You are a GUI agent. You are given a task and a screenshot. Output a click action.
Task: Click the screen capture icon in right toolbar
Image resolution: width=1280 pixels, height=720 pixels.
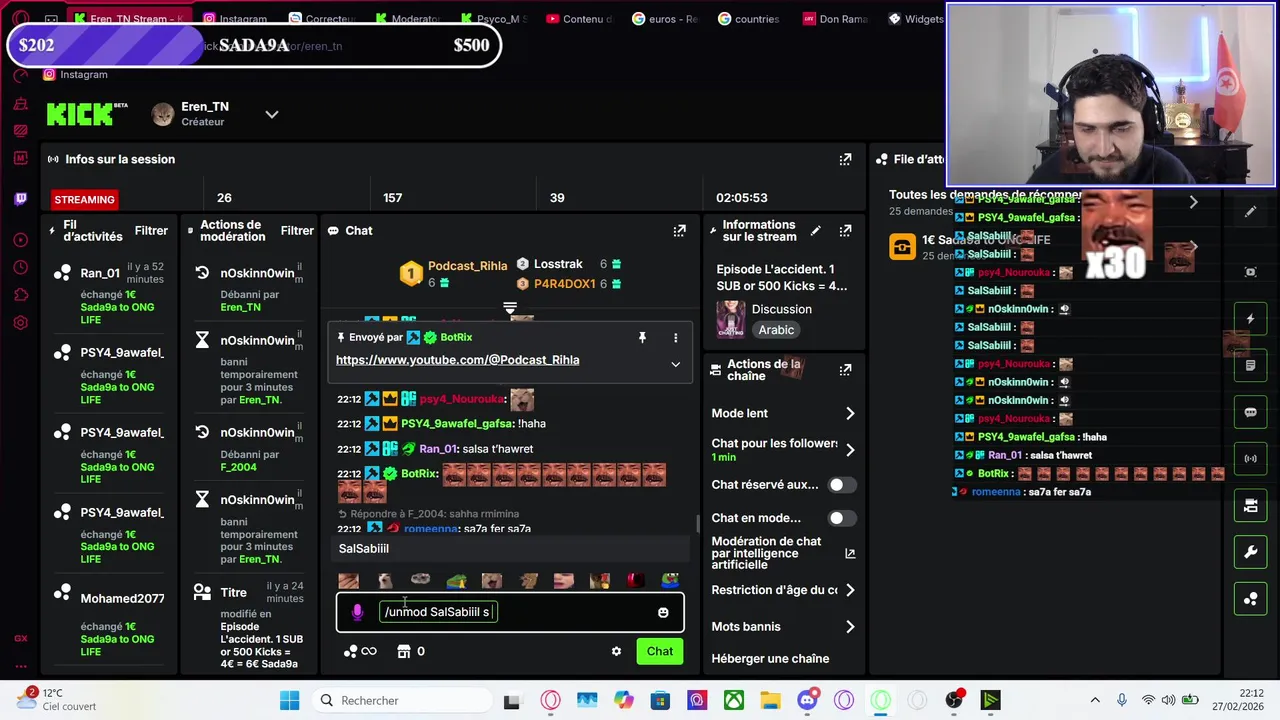point(1250,272)
